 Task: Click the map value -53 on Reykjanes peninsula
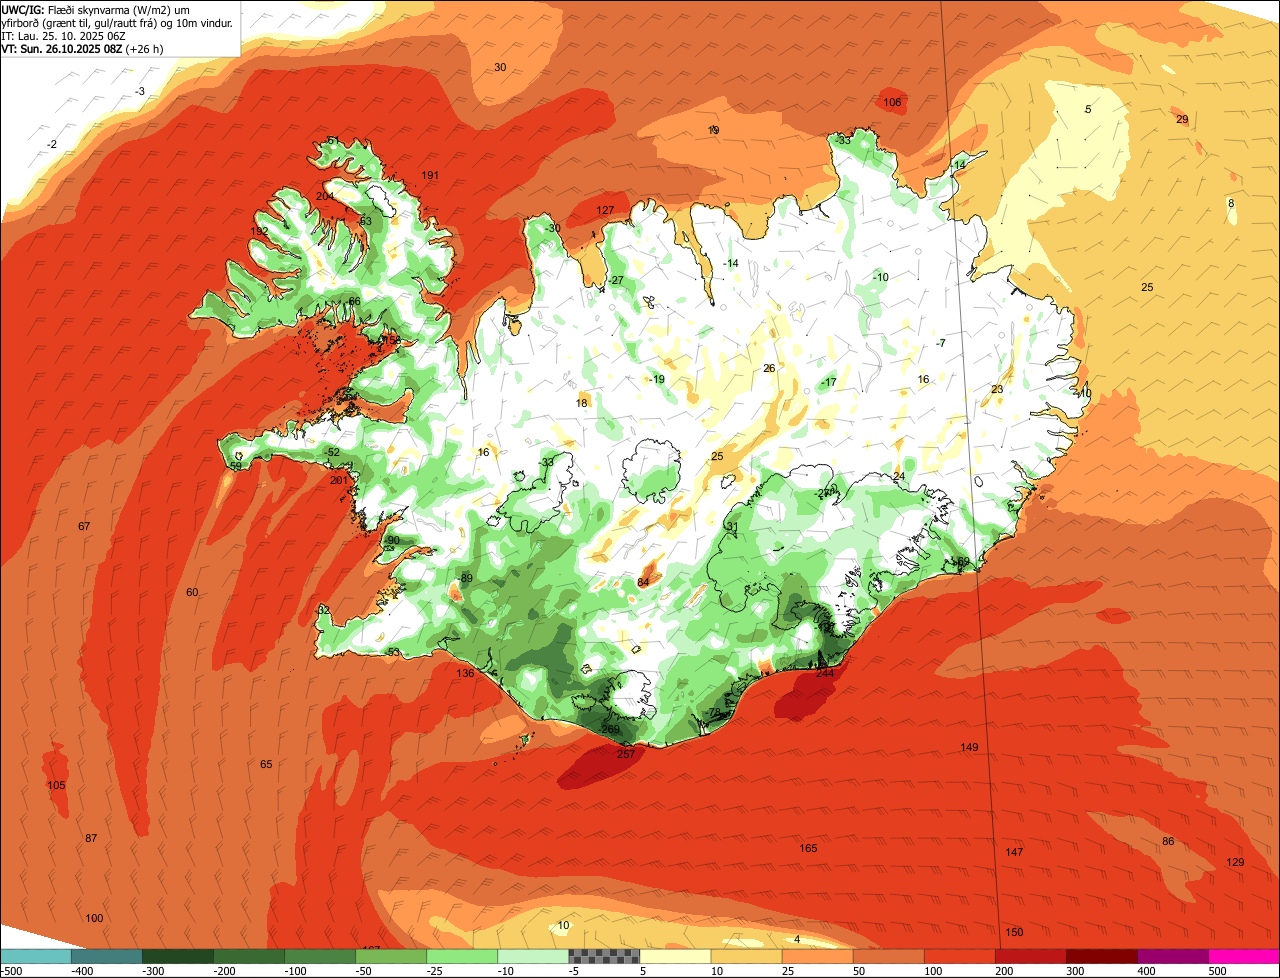393,652
